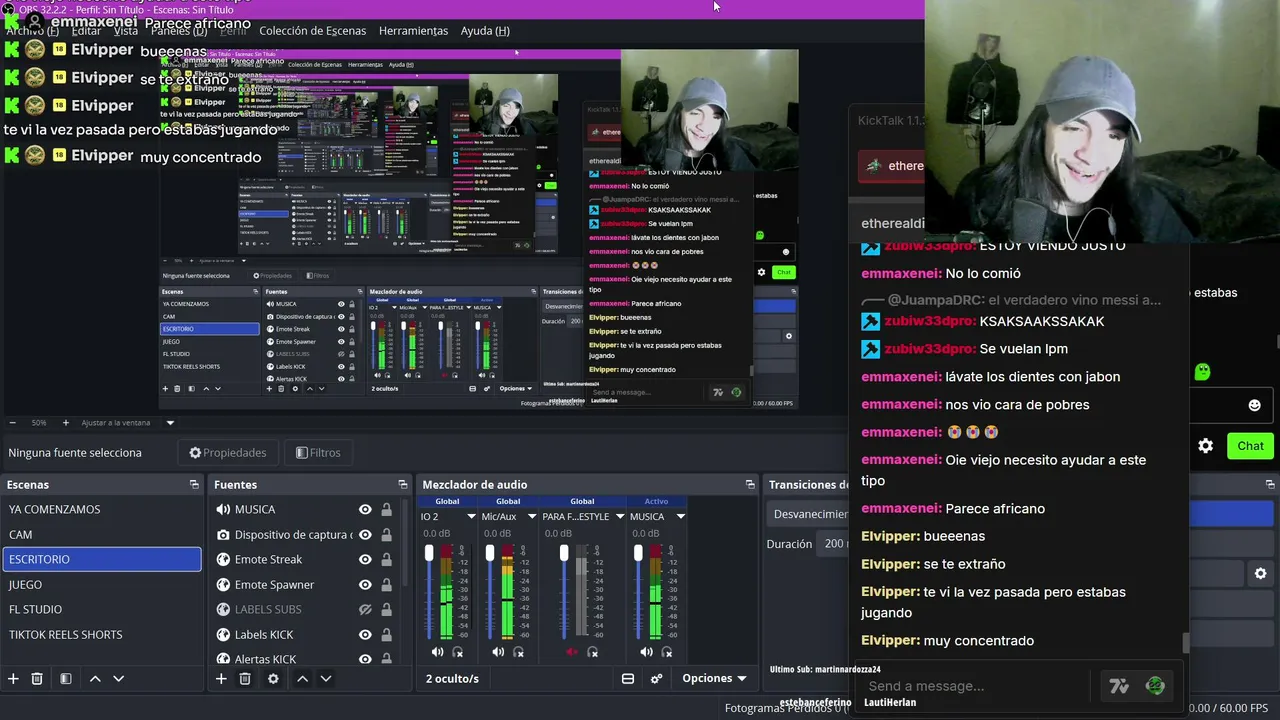
Task: Toggle monitoring headphone icon for PARA F...ESTYLE
Action: tap(592, 652)
